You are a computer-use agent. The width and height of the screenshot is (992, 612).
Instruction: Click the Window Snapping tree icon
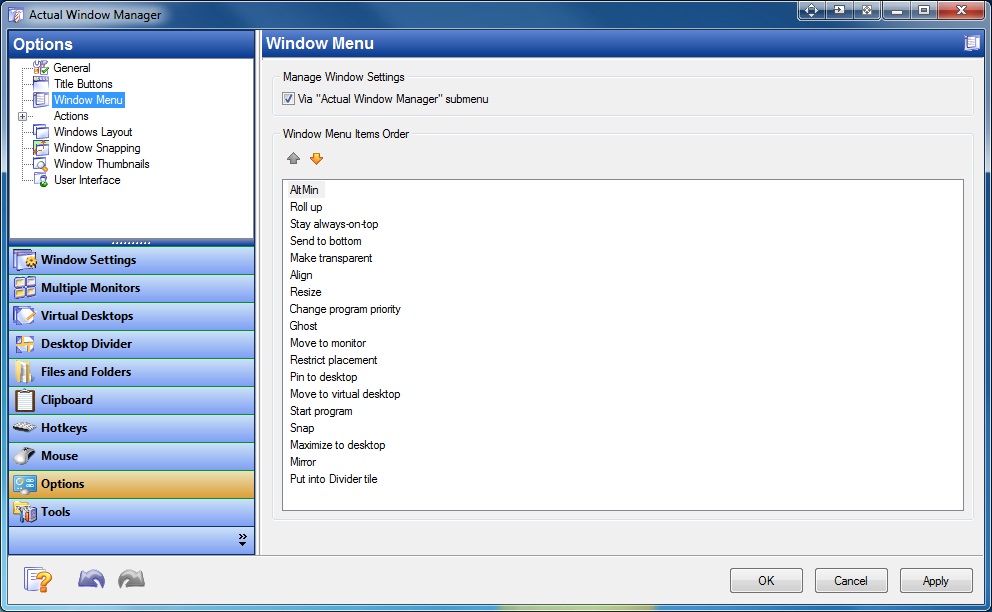coord(41,147)
